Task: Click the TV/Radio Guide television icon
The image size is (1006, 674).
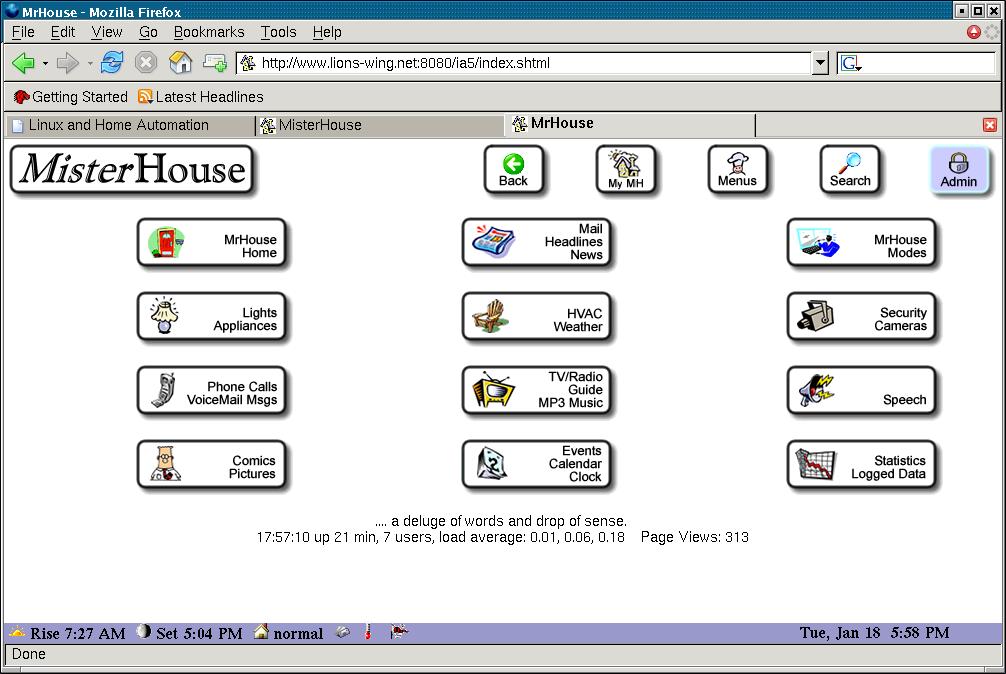Action: (x=492, y=391)
